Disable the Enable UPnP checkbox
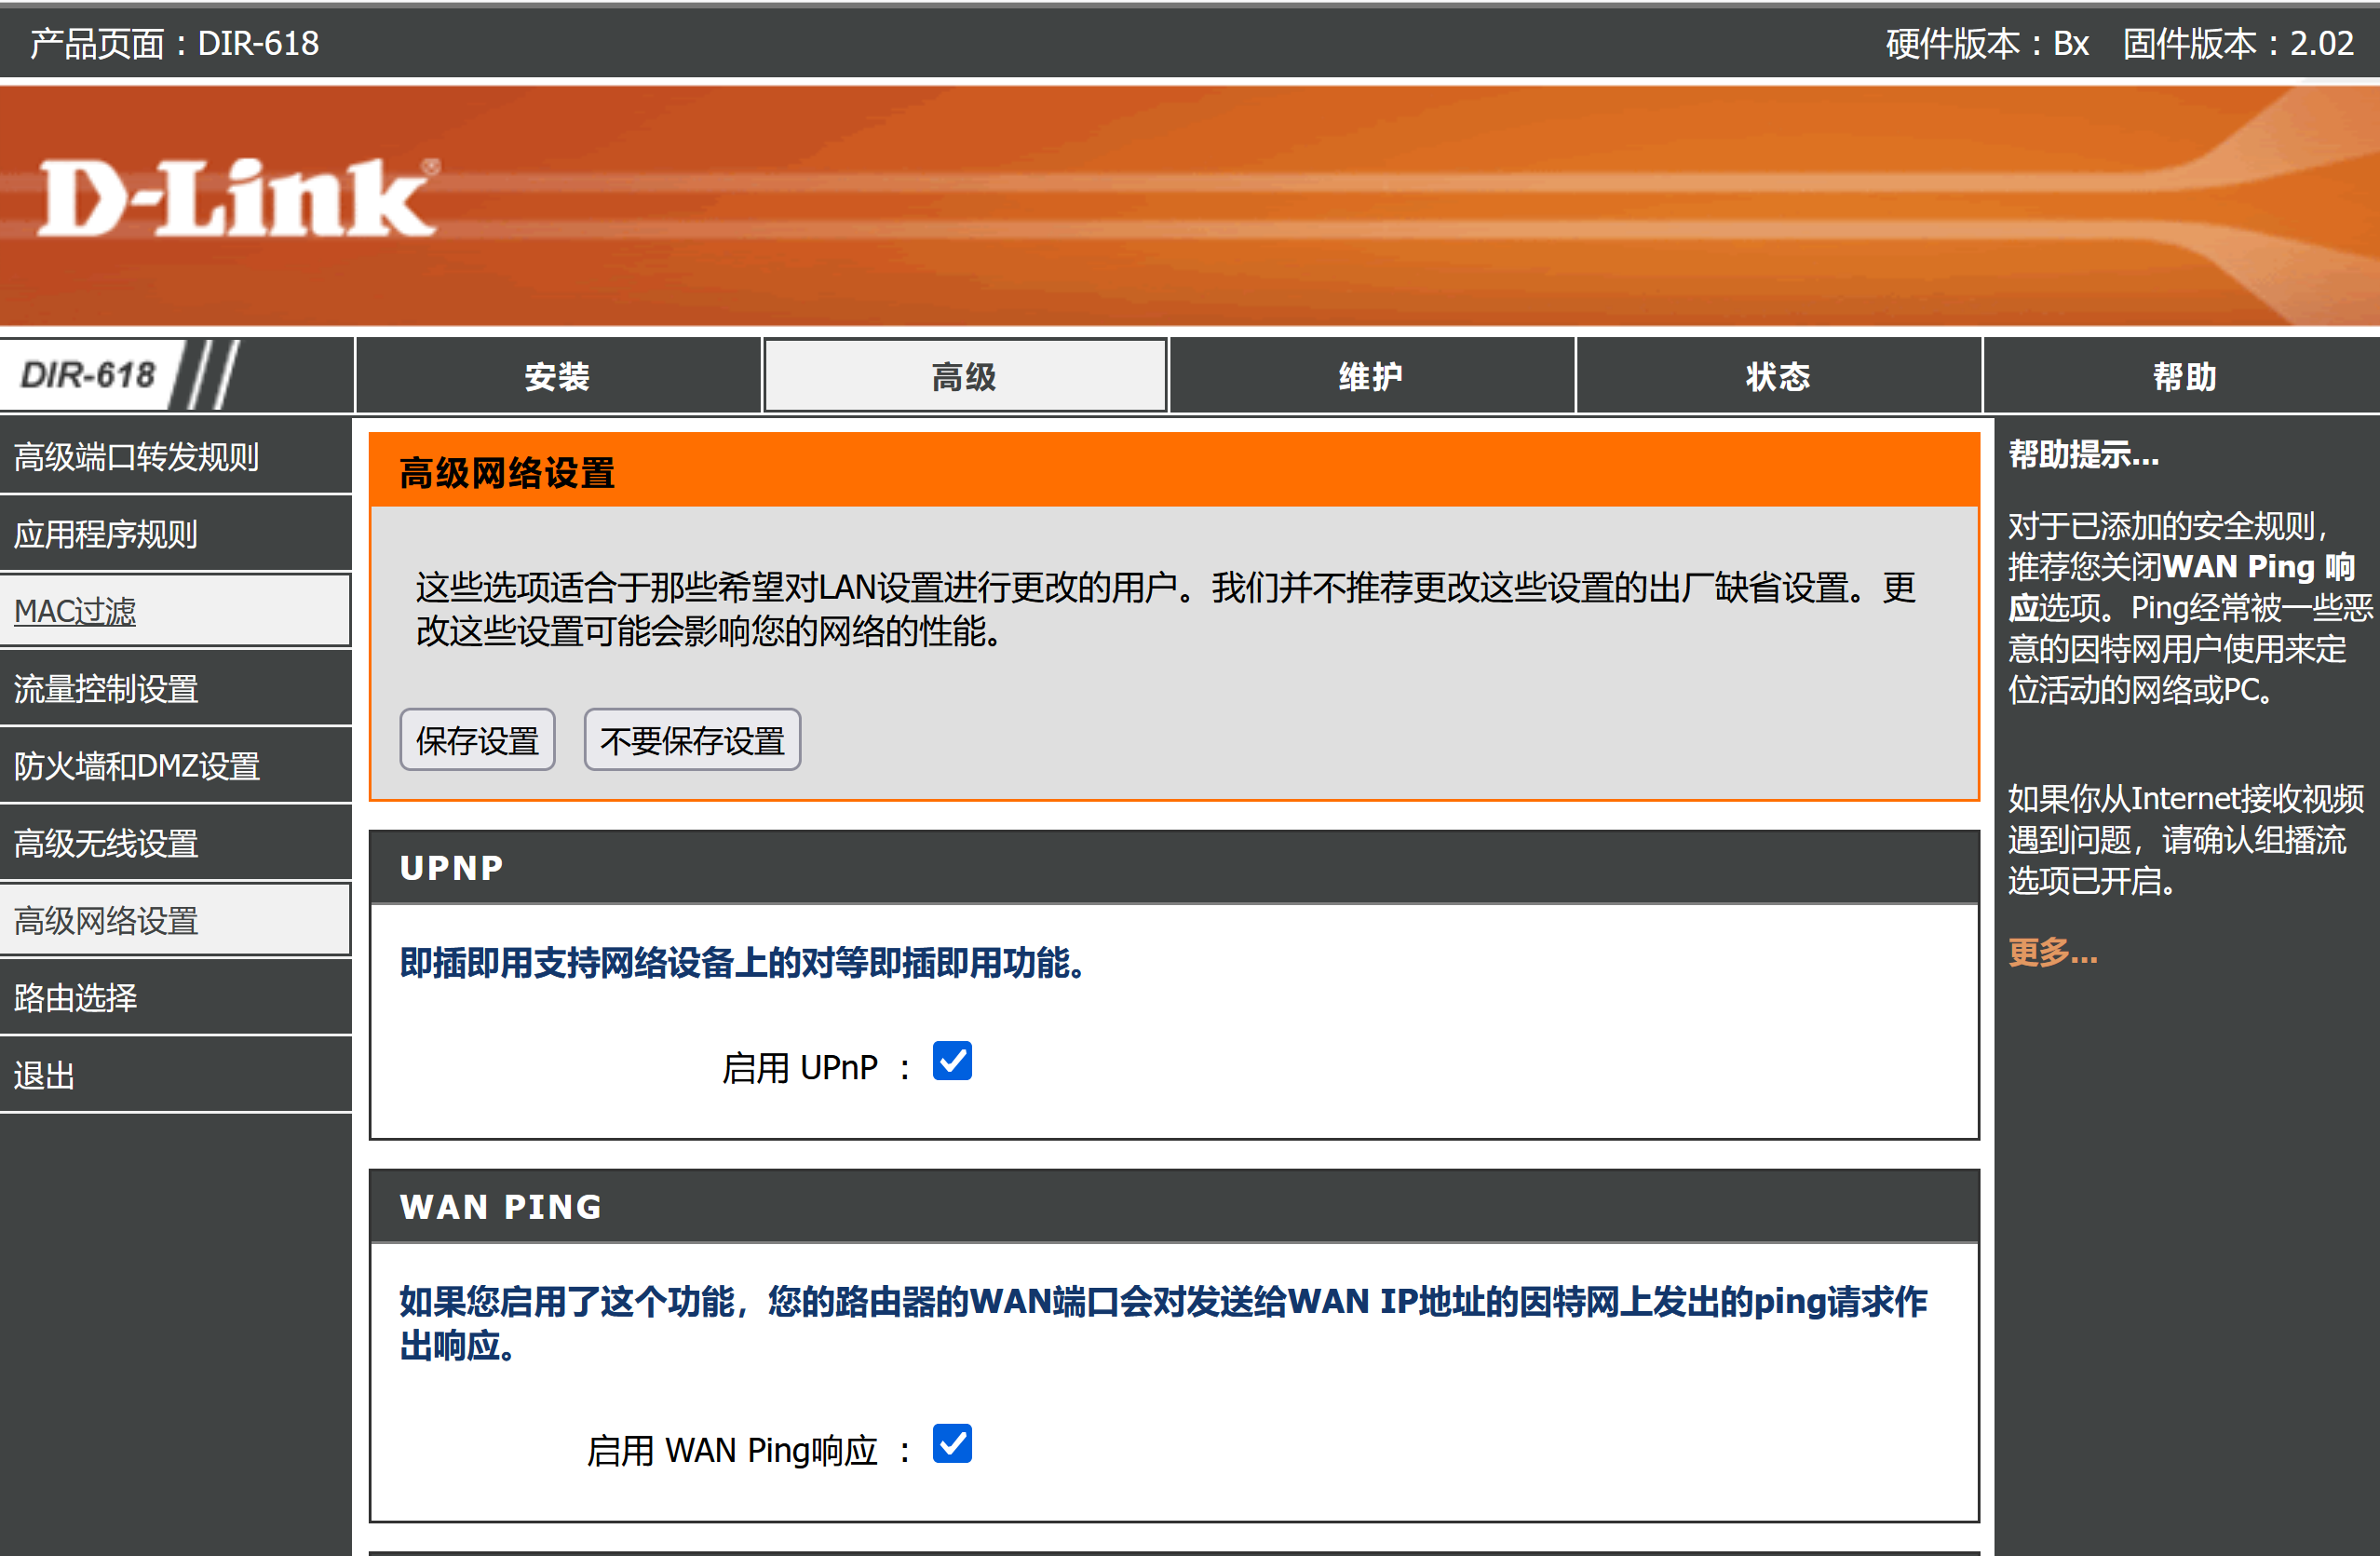2380x1556 pixels. click(x=951, y=1061)
